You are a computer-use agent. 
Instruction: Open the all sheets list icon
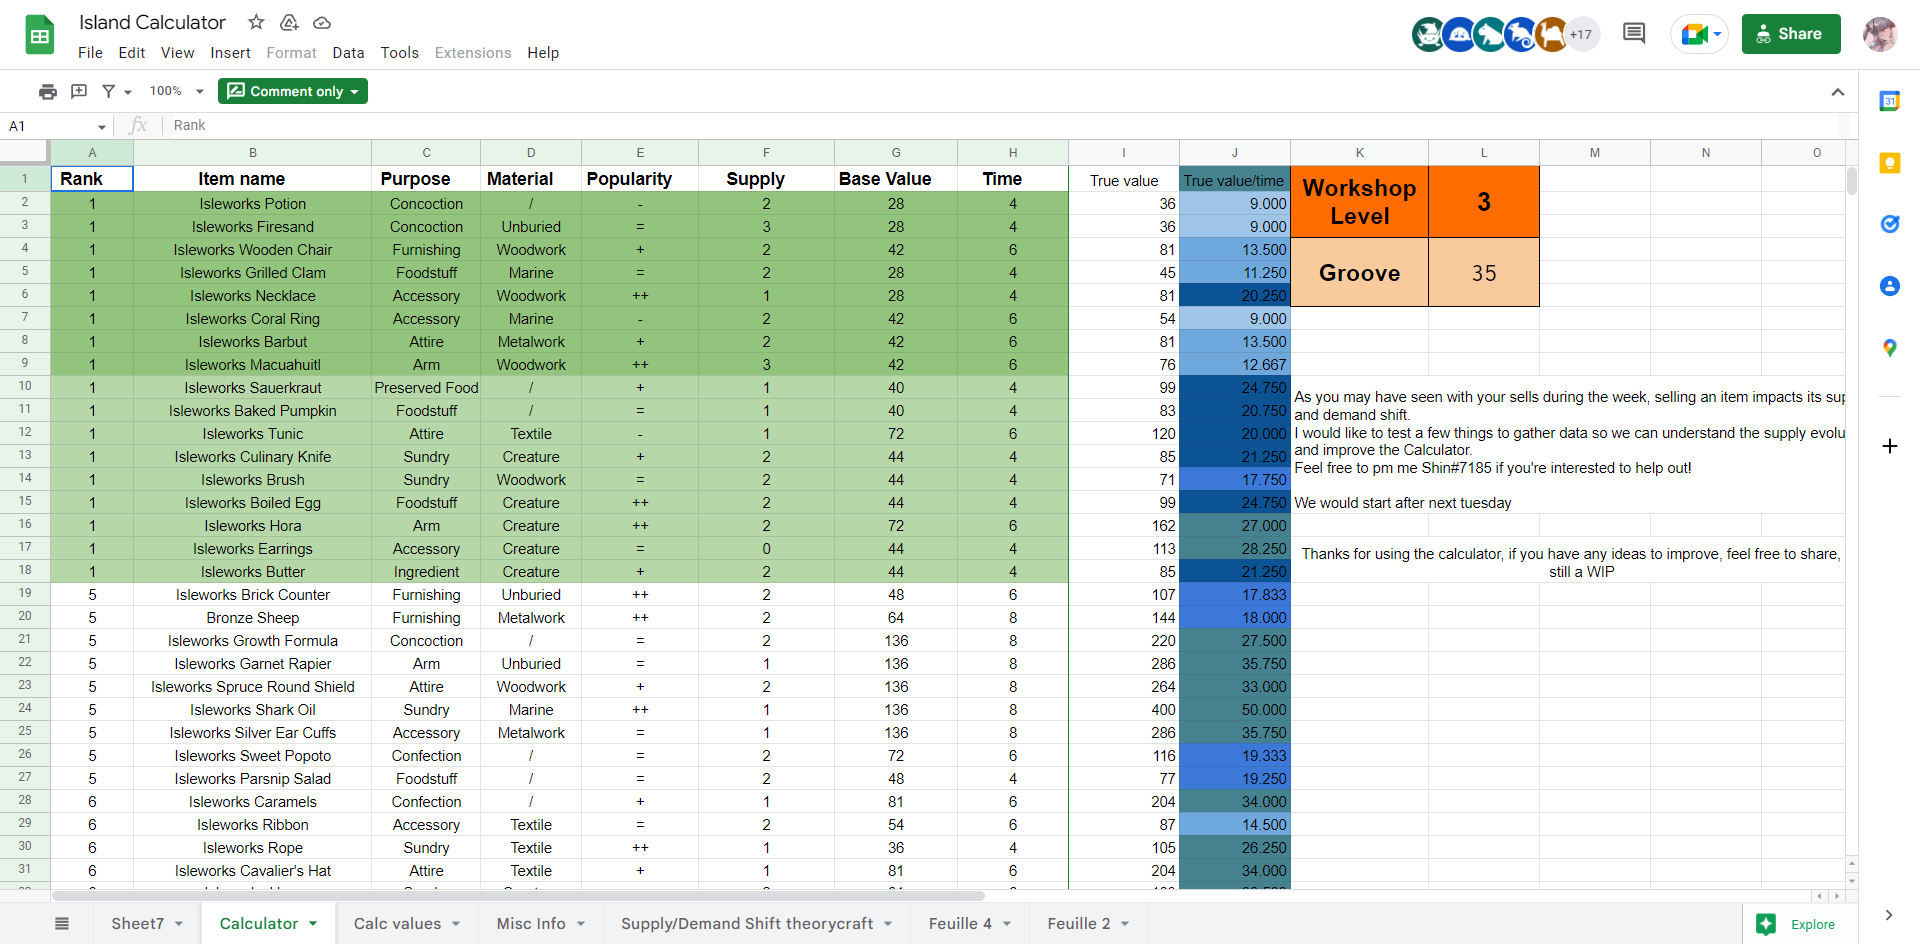(x=62, y=924)
